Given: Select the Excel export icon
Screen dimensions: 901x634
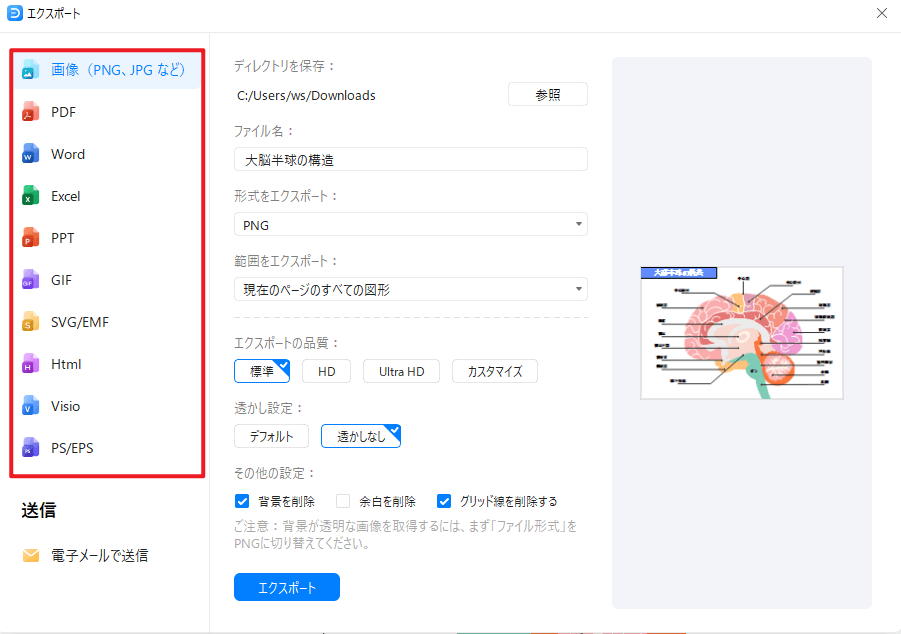Looking at the screenshot, I should click(29, 196).
